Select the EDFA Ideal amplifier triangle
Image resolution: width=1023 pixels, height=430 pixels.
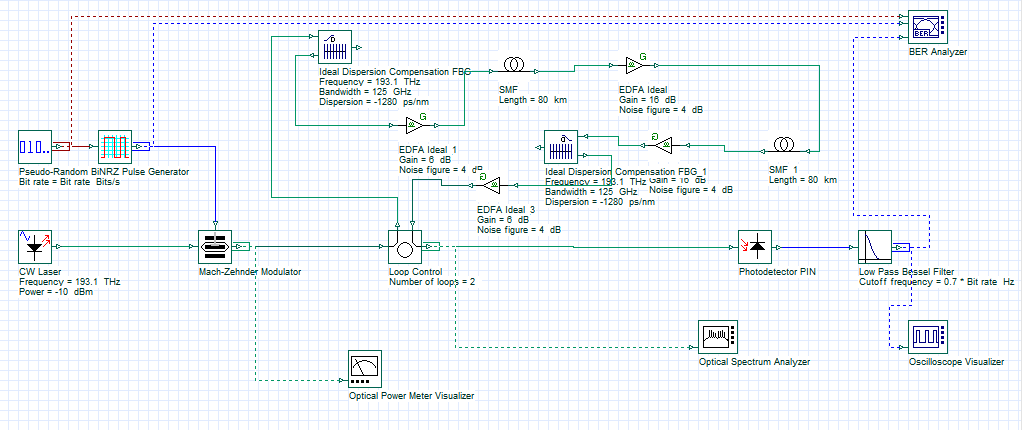pyautogui.click(x=634, y=64)
